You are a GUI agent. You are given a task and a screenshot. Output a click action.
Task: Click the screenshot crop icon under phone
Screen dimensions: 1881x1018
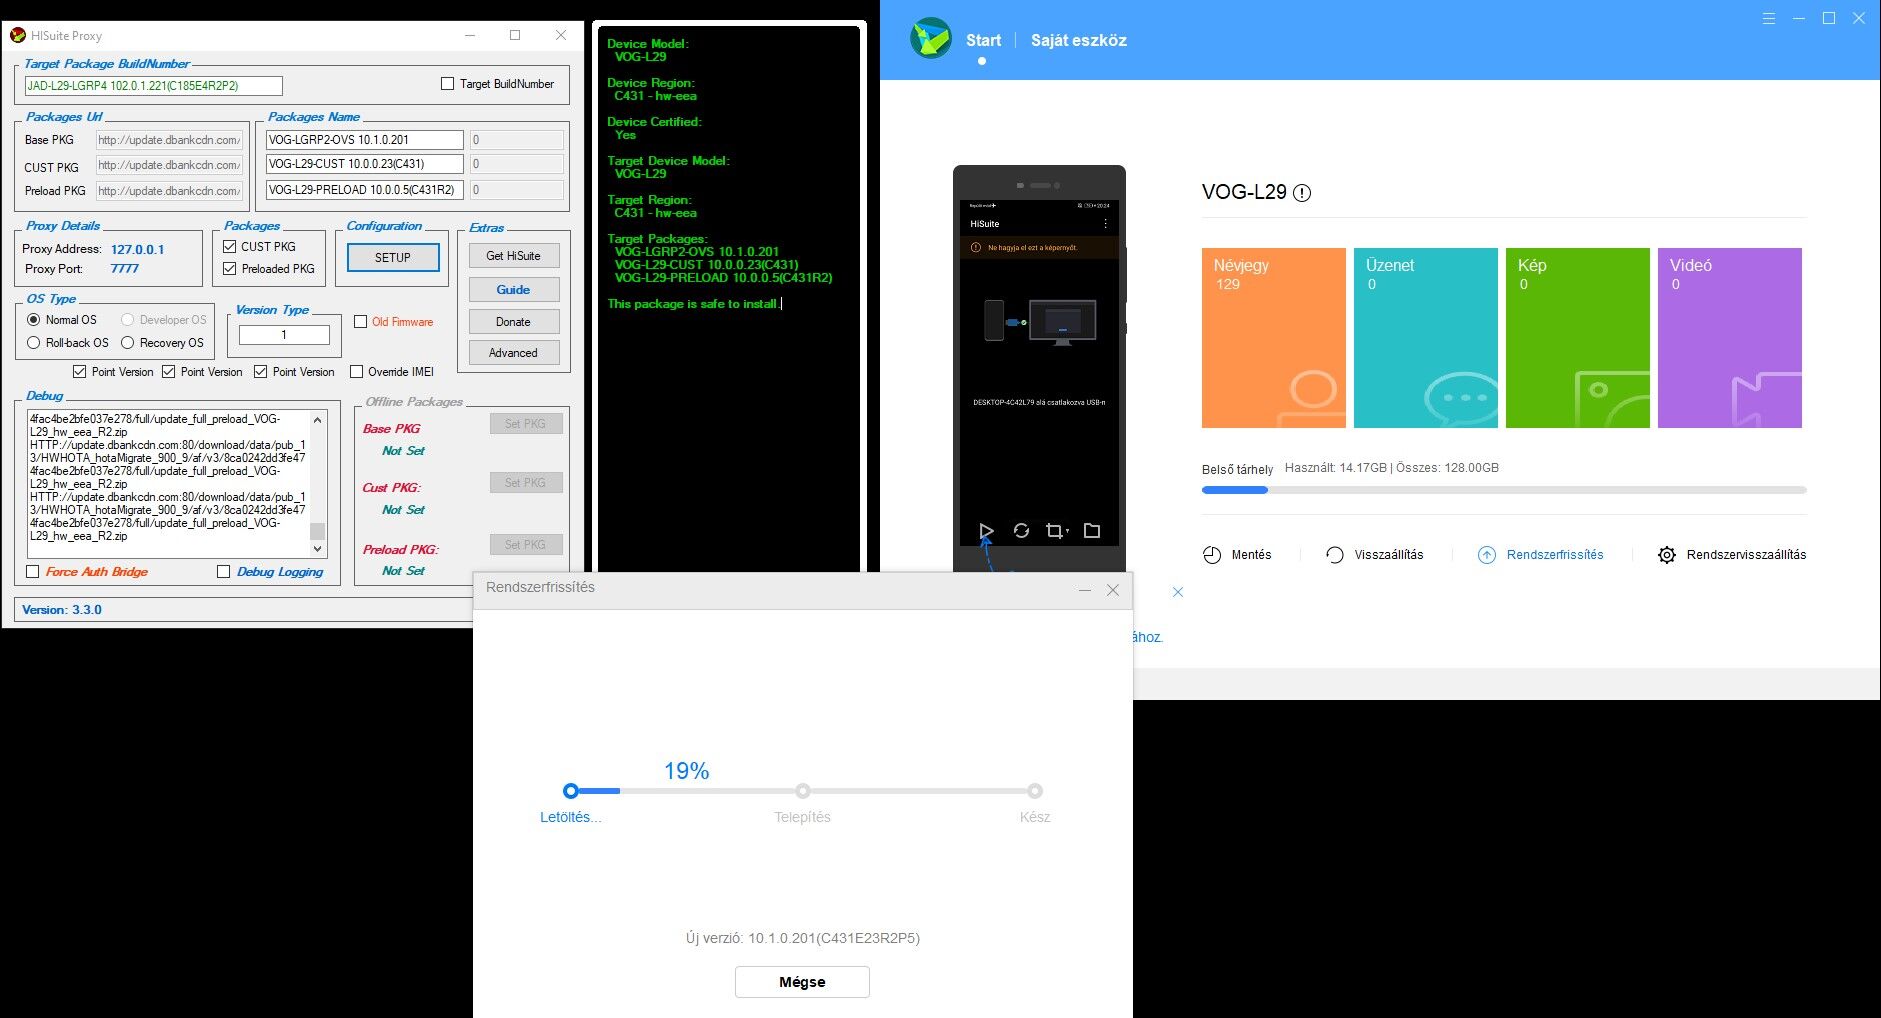(x=1056, y=531)
